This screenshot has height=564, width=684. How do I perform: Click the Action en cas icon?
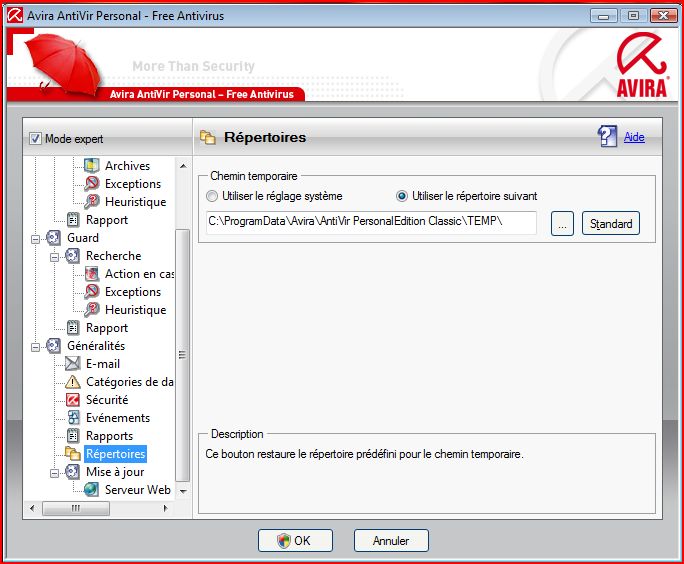pos(92,273)
